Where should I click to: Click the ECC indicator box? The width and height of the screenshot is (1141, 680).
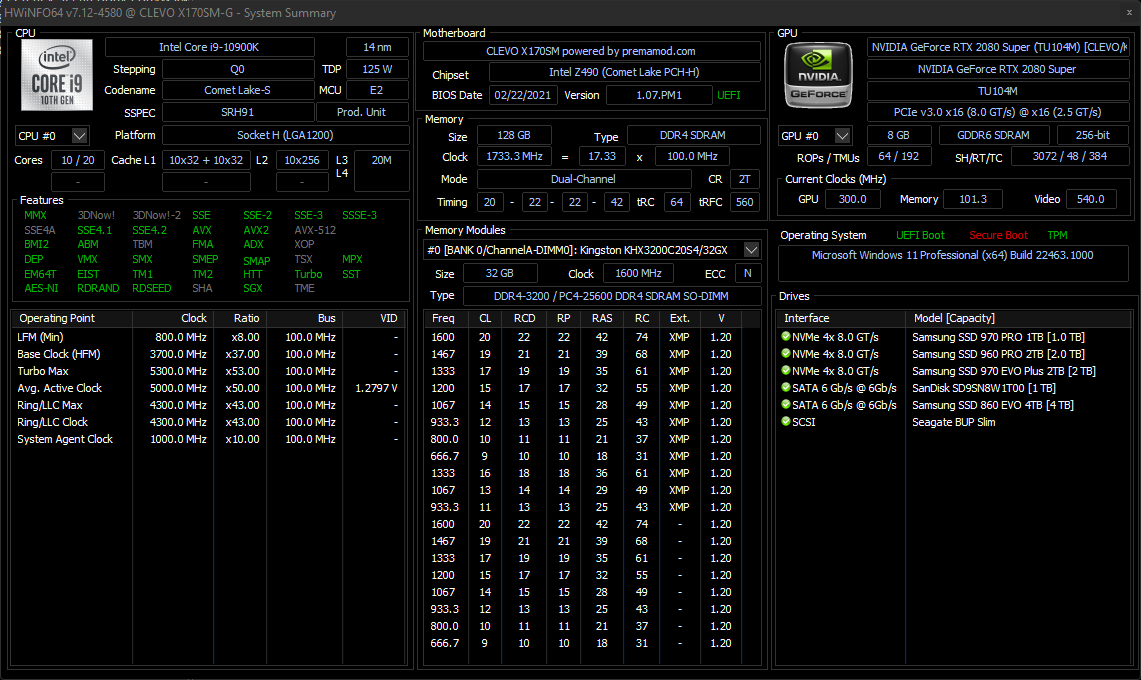point(746,273)
